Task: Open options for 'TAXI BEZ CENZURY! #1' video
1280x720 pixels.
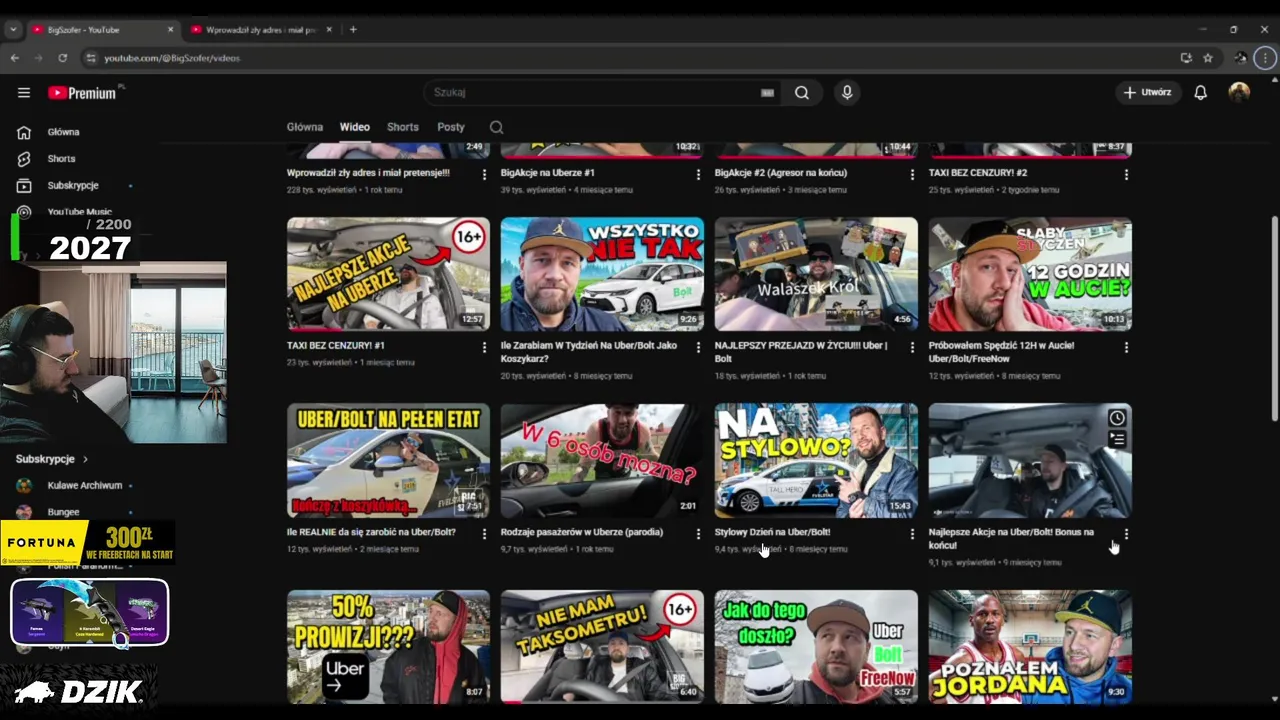Action: (x=484, y=347)
